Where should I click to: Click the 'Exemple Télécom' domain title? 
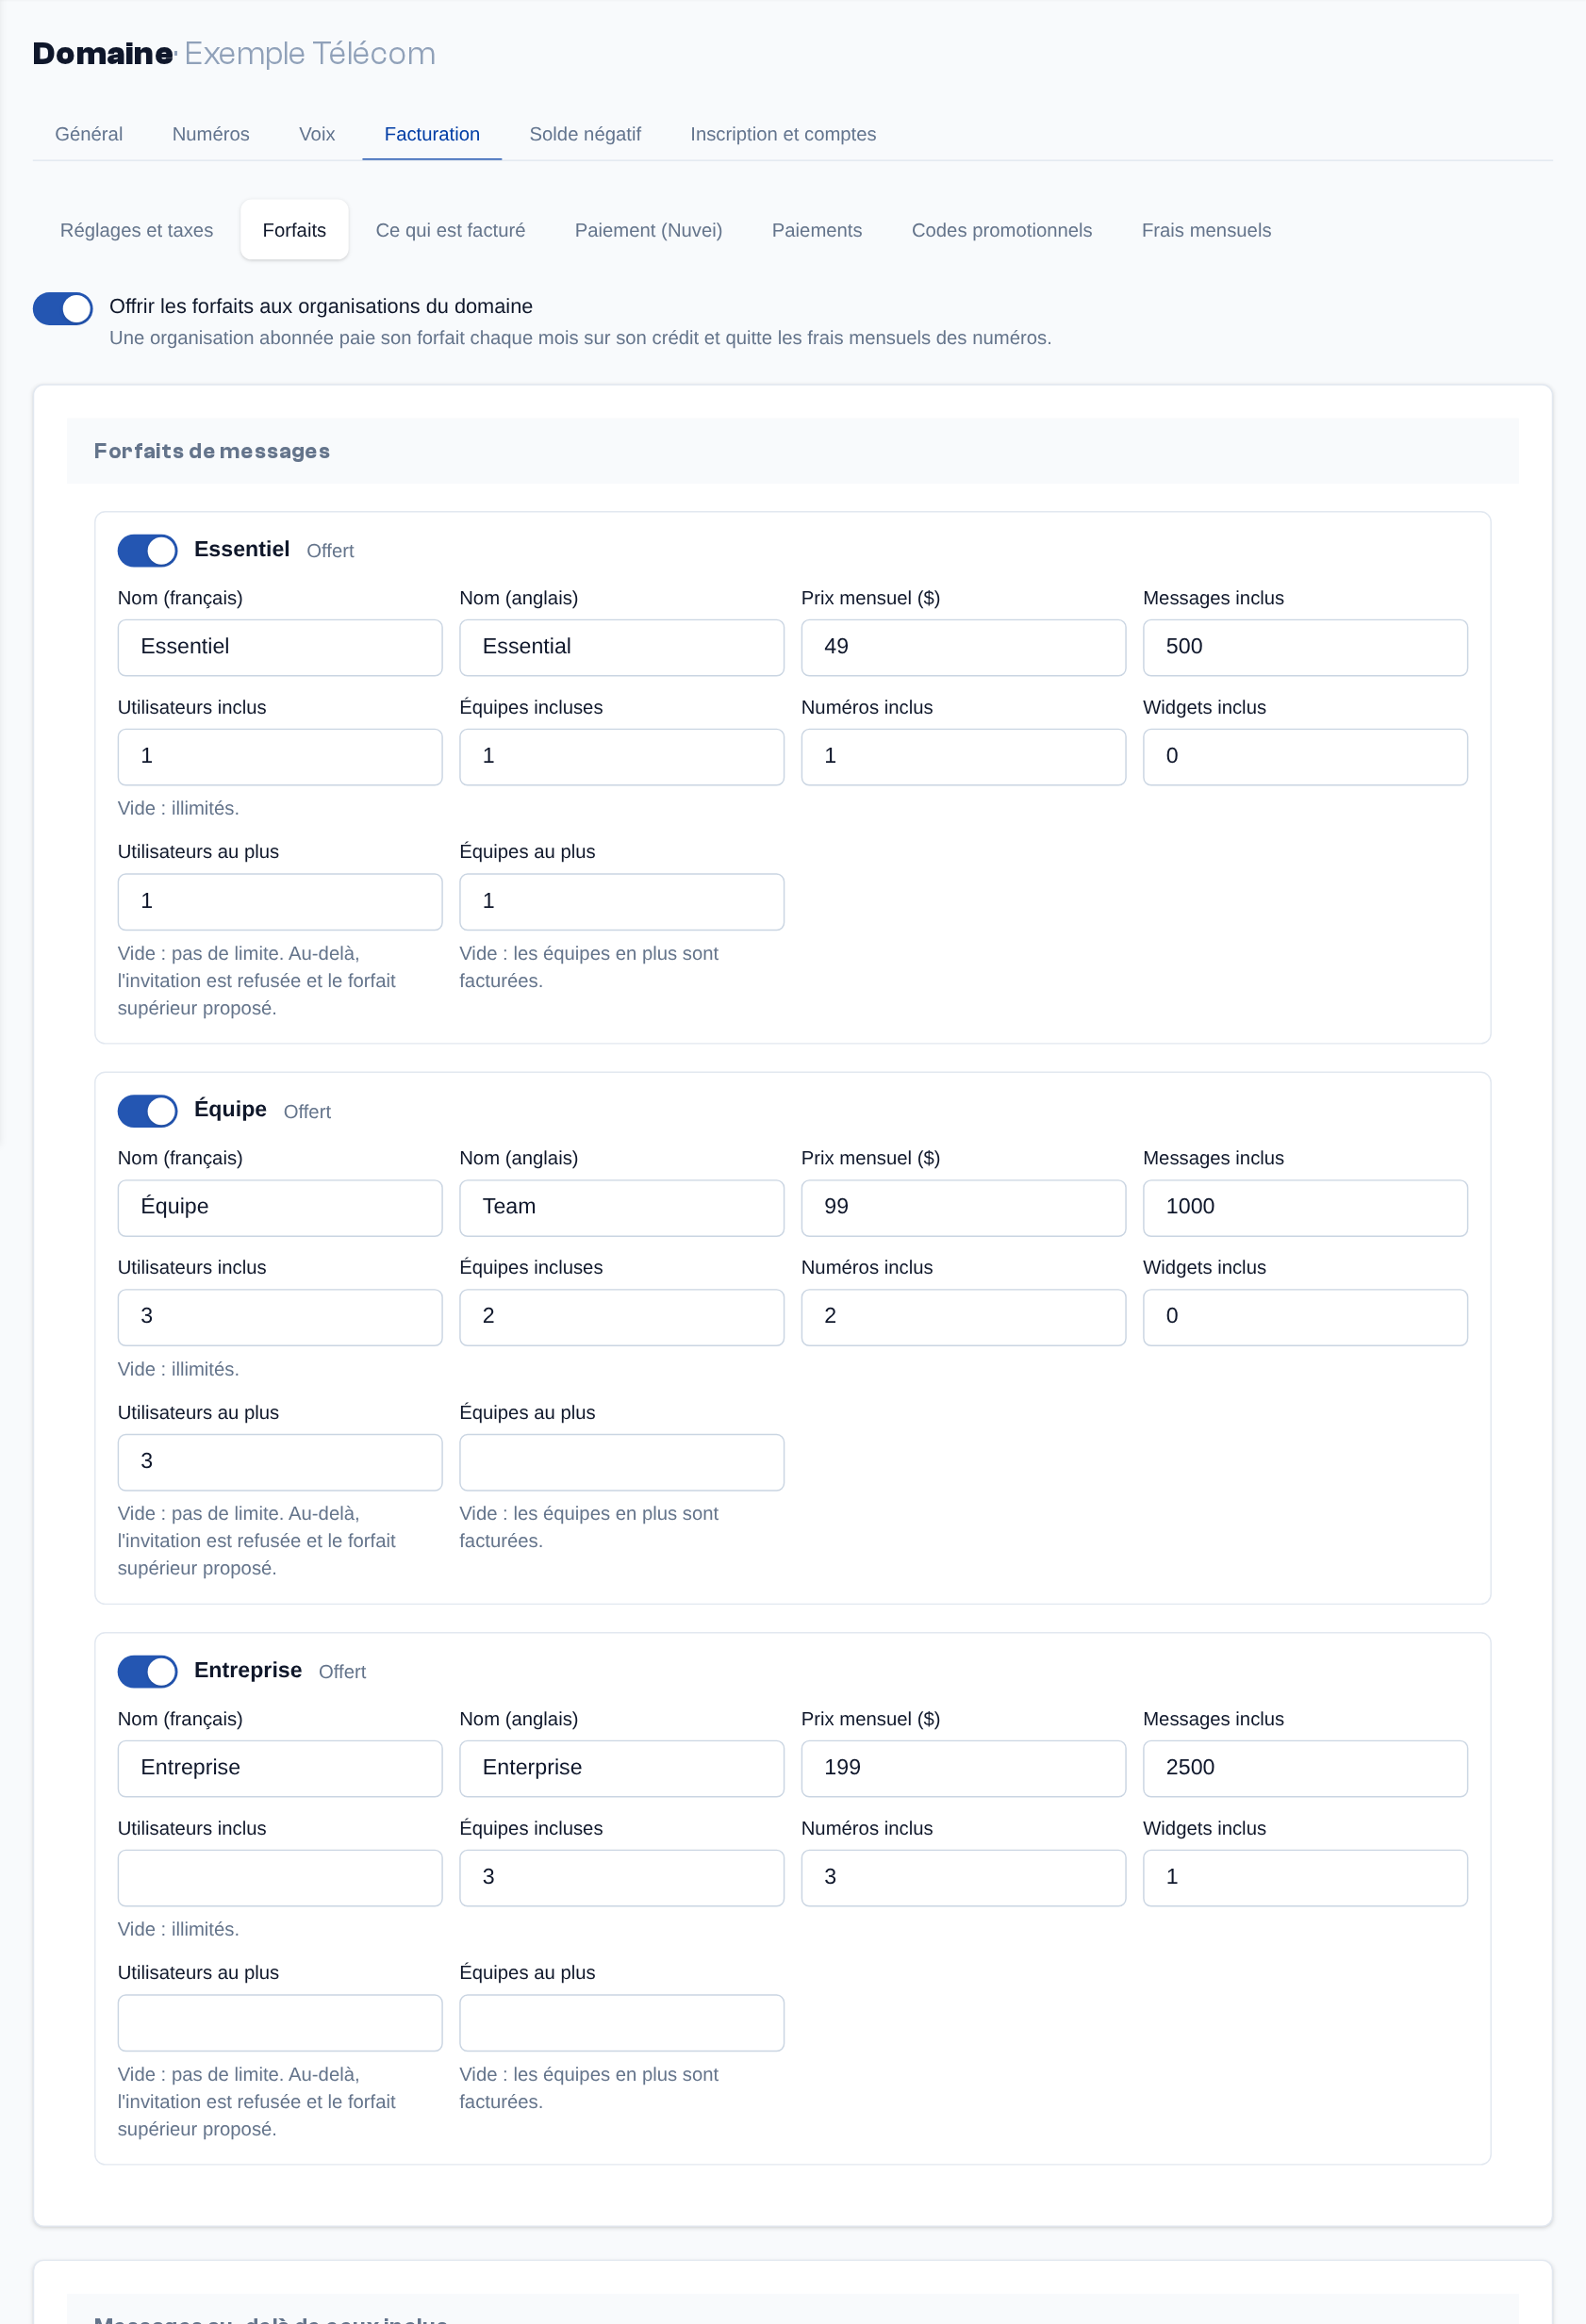click(310, 53)
